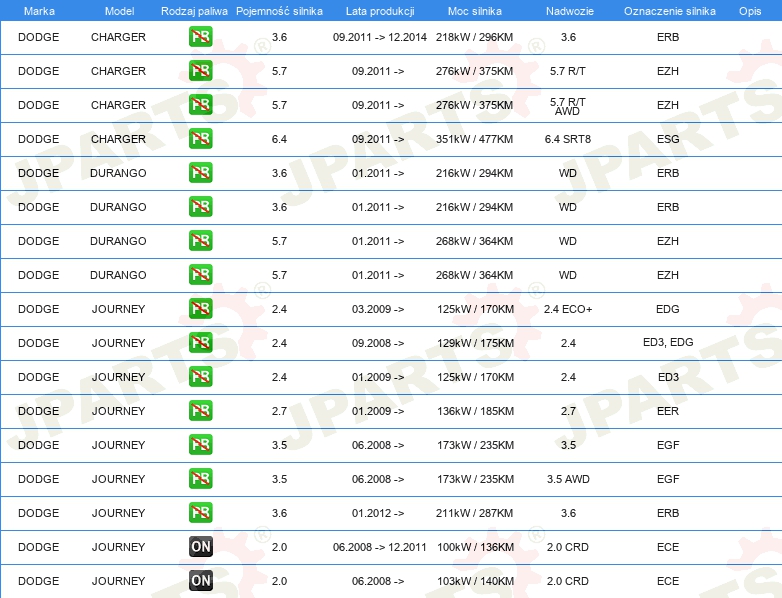Image resolution: width=782 pixels, height=598 pixels.
Task: Click ON diesel icon in 100kW Journey row
Action: tap(200, 547)
